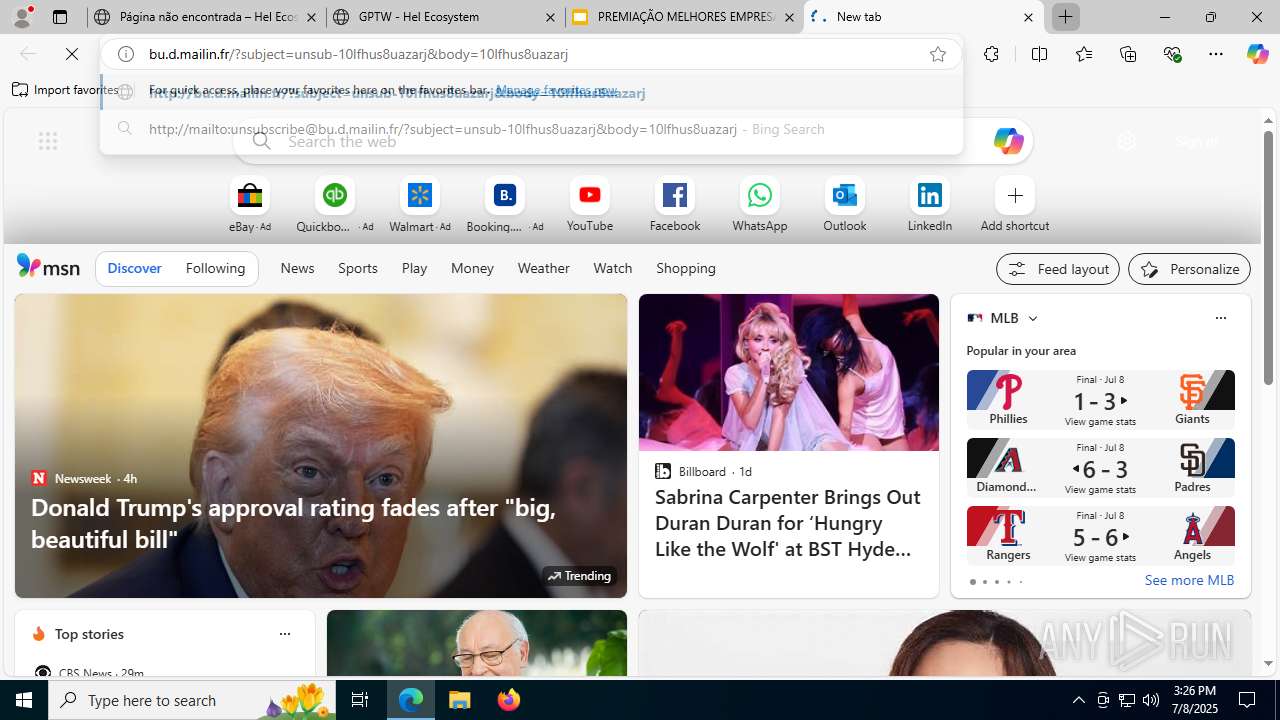Open the Weather category
The image size is (1280, 720).
(x=543, y=268)
